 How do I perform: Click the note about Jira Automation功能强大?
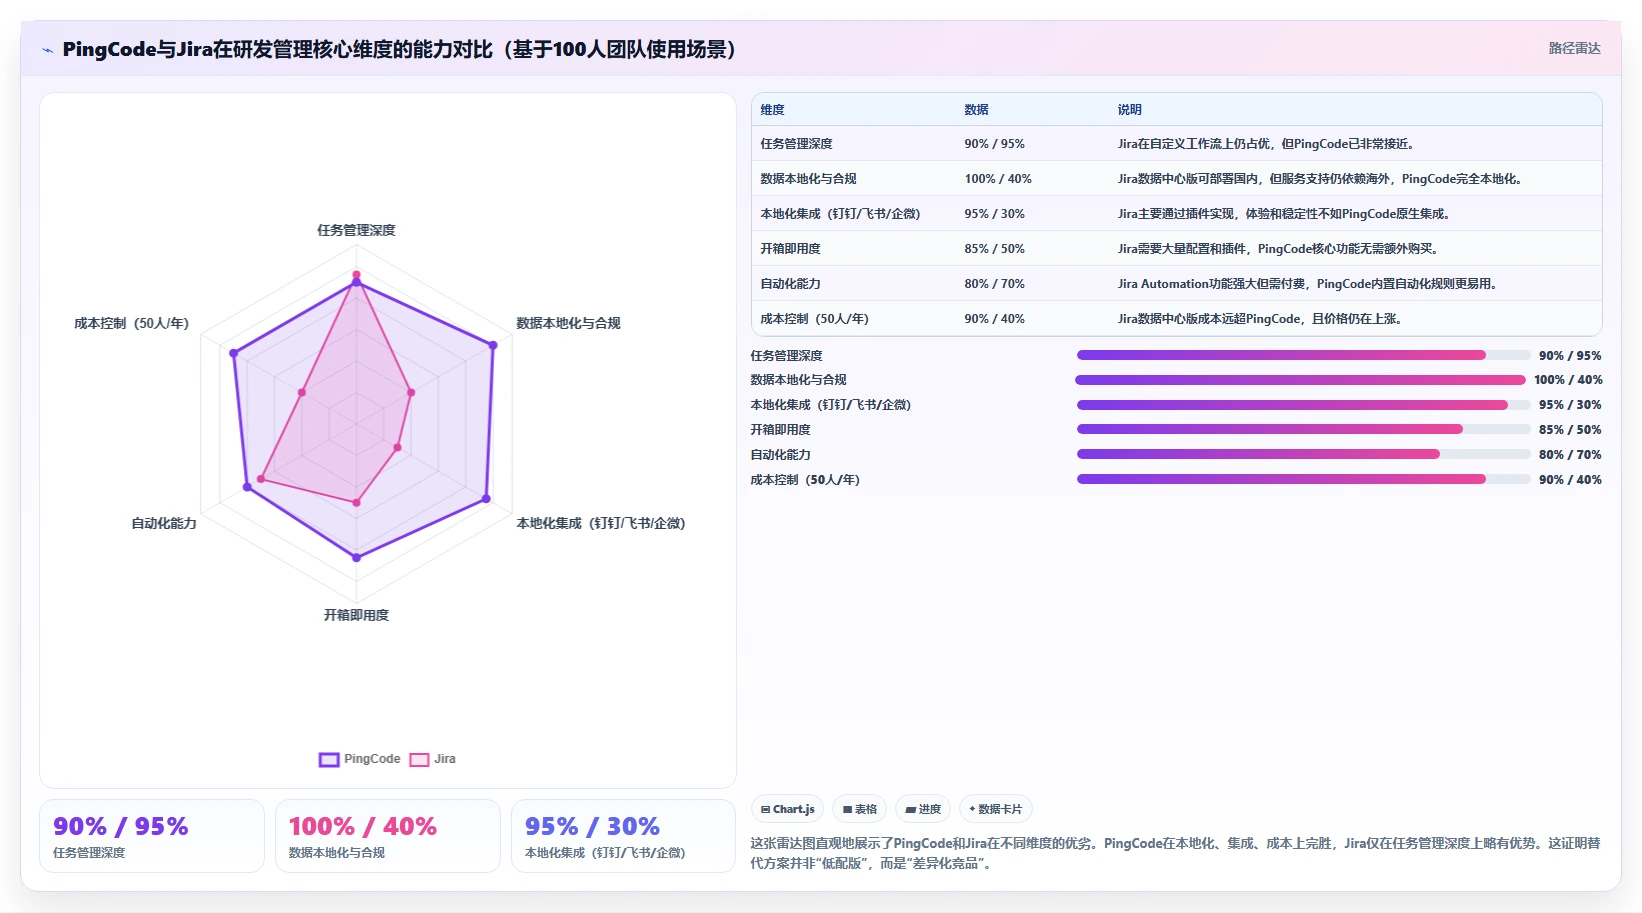pyautogui.click(x=1308, y=284)
